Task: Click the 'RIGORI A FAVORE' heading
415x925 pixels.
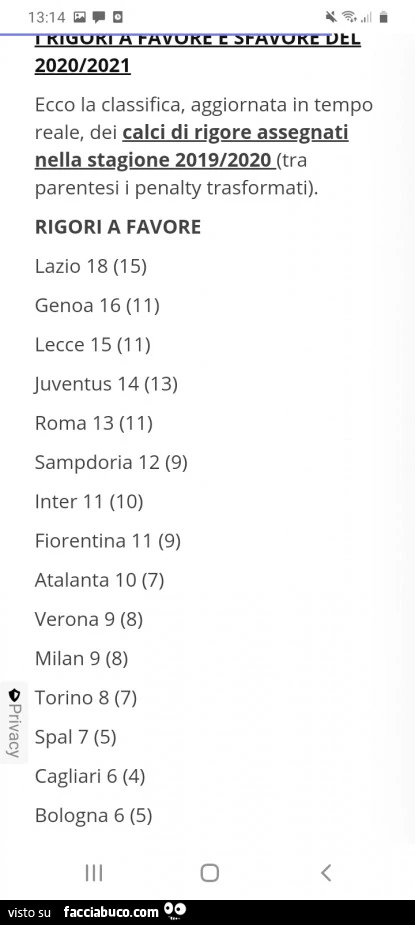Action: pos(118,227)
